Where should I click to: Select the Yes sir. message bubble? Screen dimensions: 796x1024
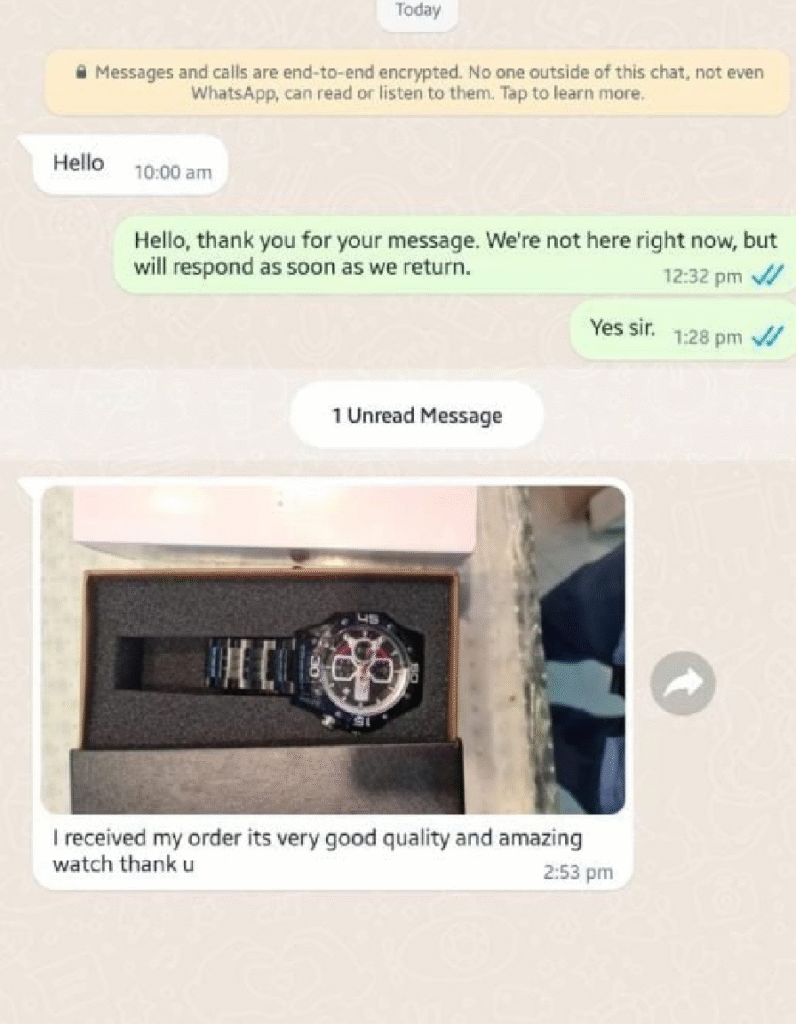pos(683,330)
